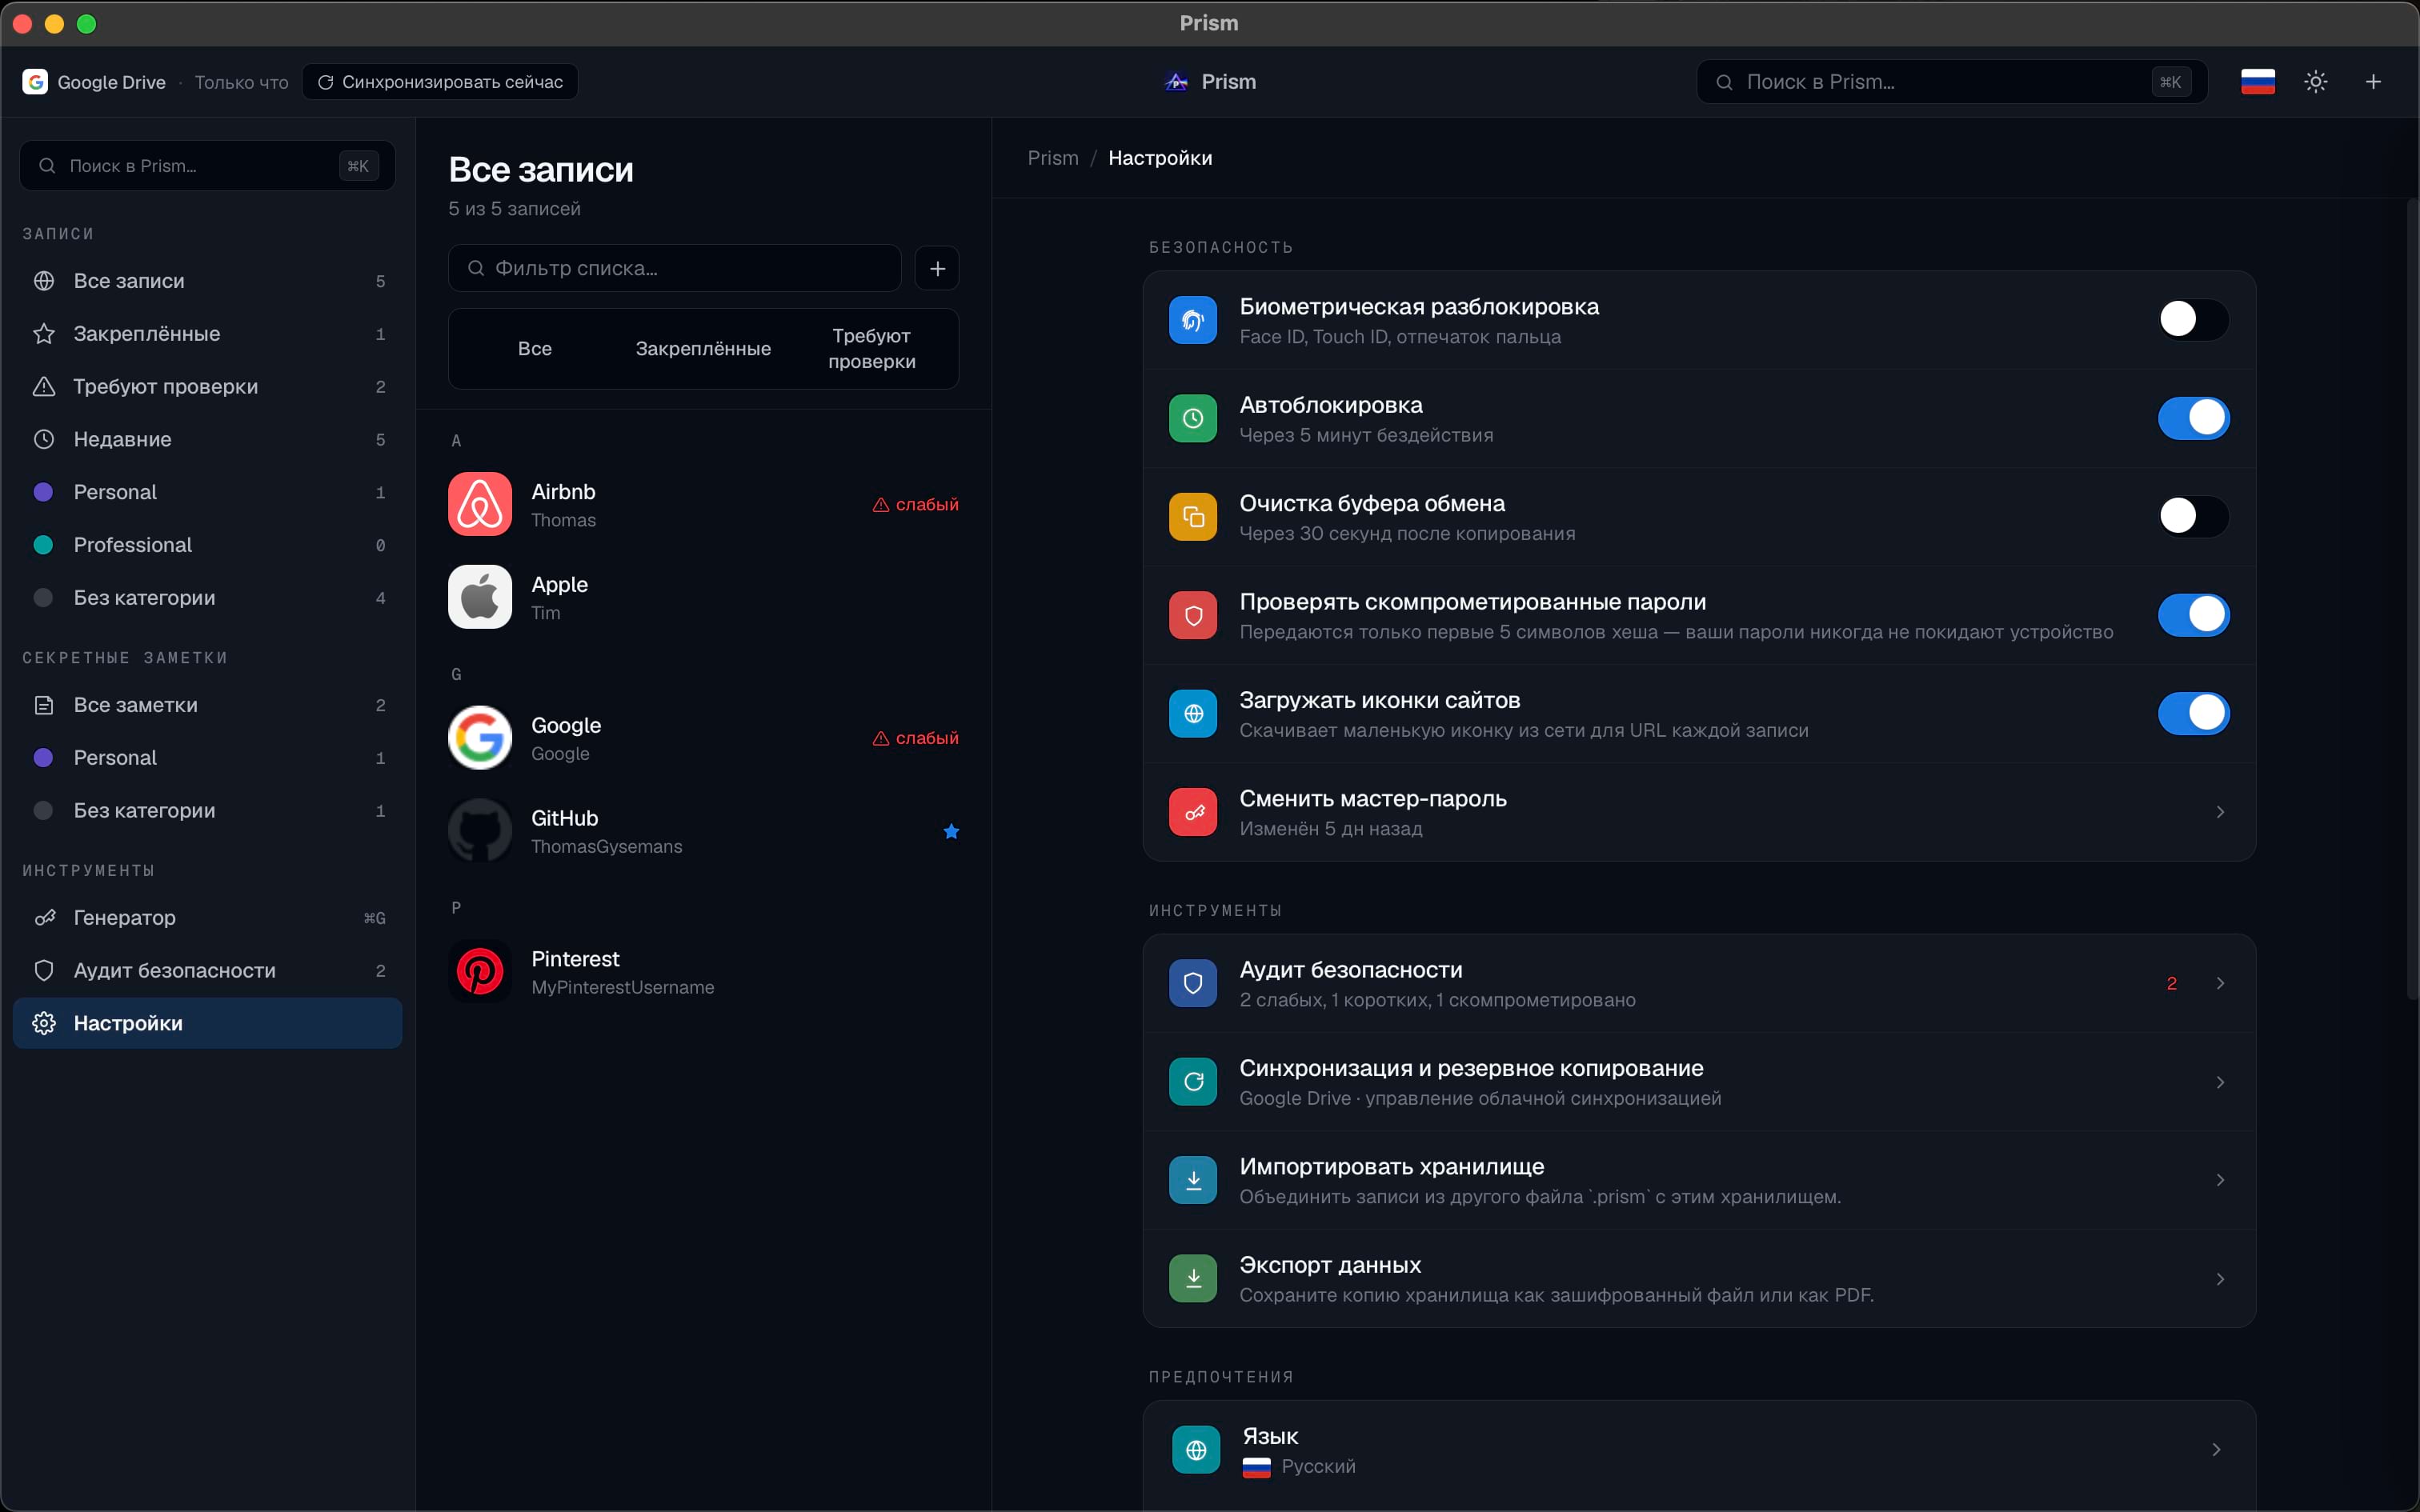Open Все записи in the sidebar
Image resolution: width=2420 pixels, height=1512 pixels.
coord(208,281)
